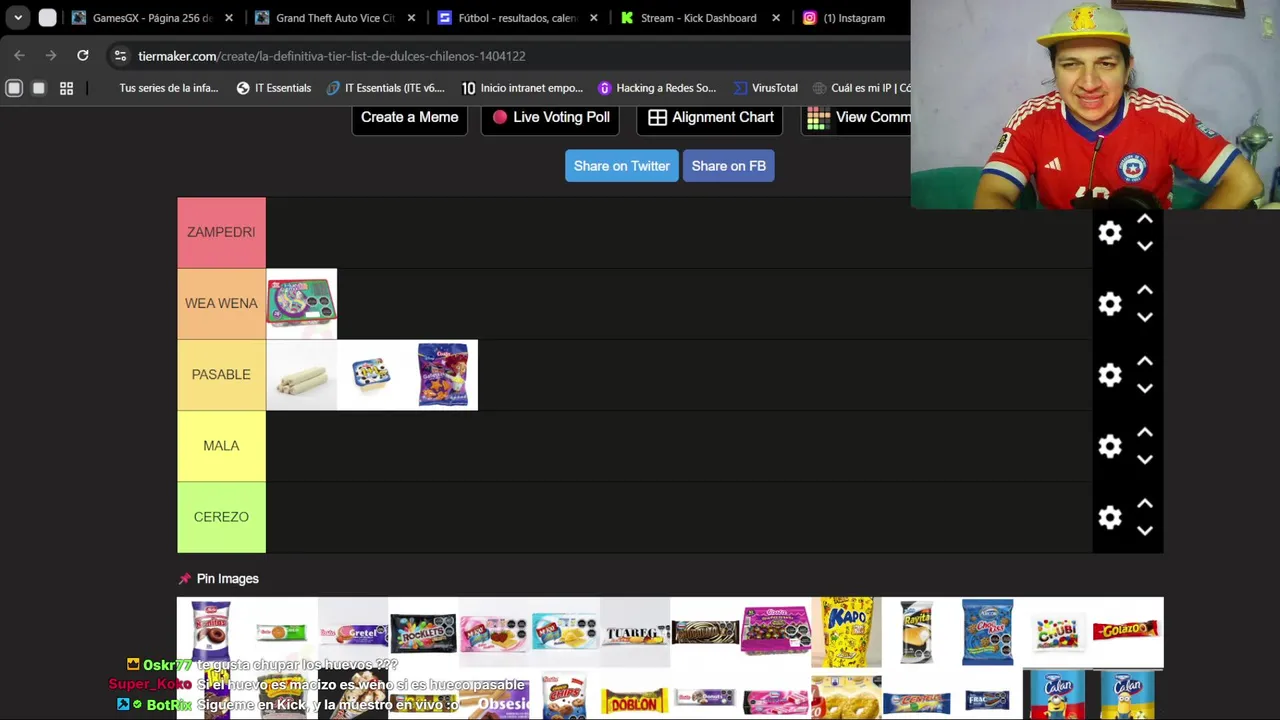
Task: Open Hacking a Redes So... bookmark
Action: point(657,88)
